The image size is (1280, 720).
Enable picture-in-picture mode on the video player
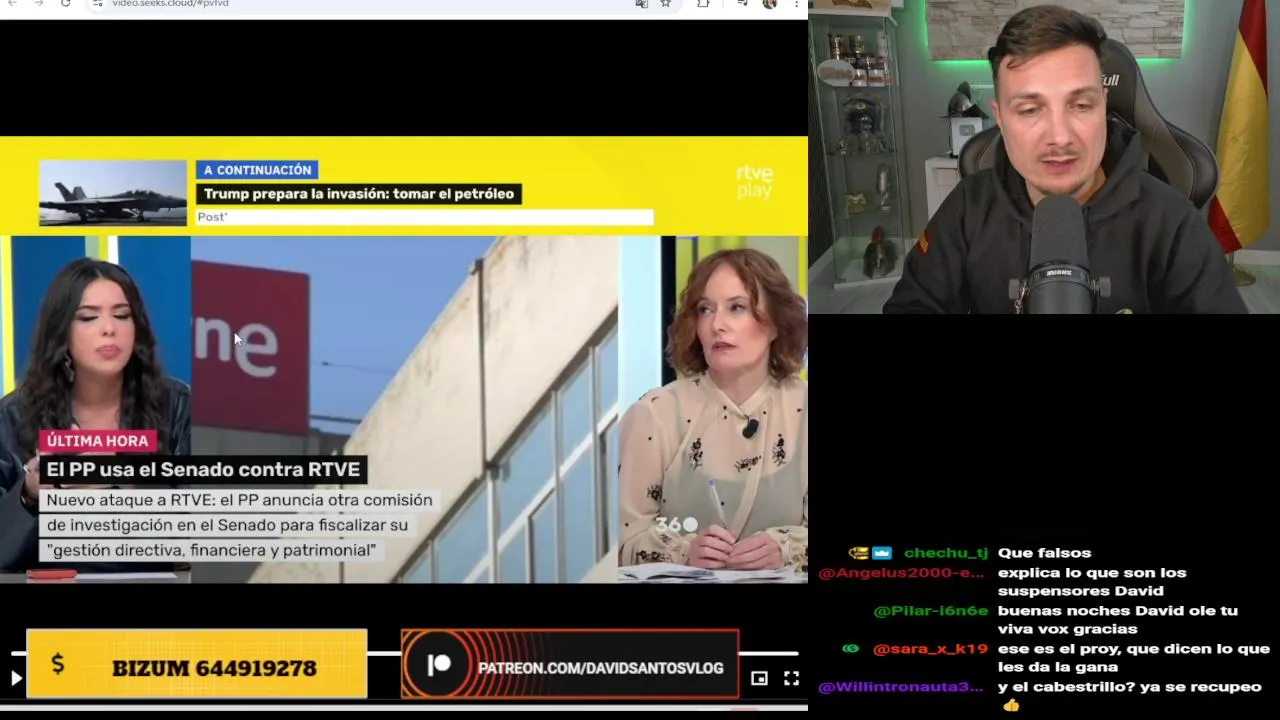759,678
